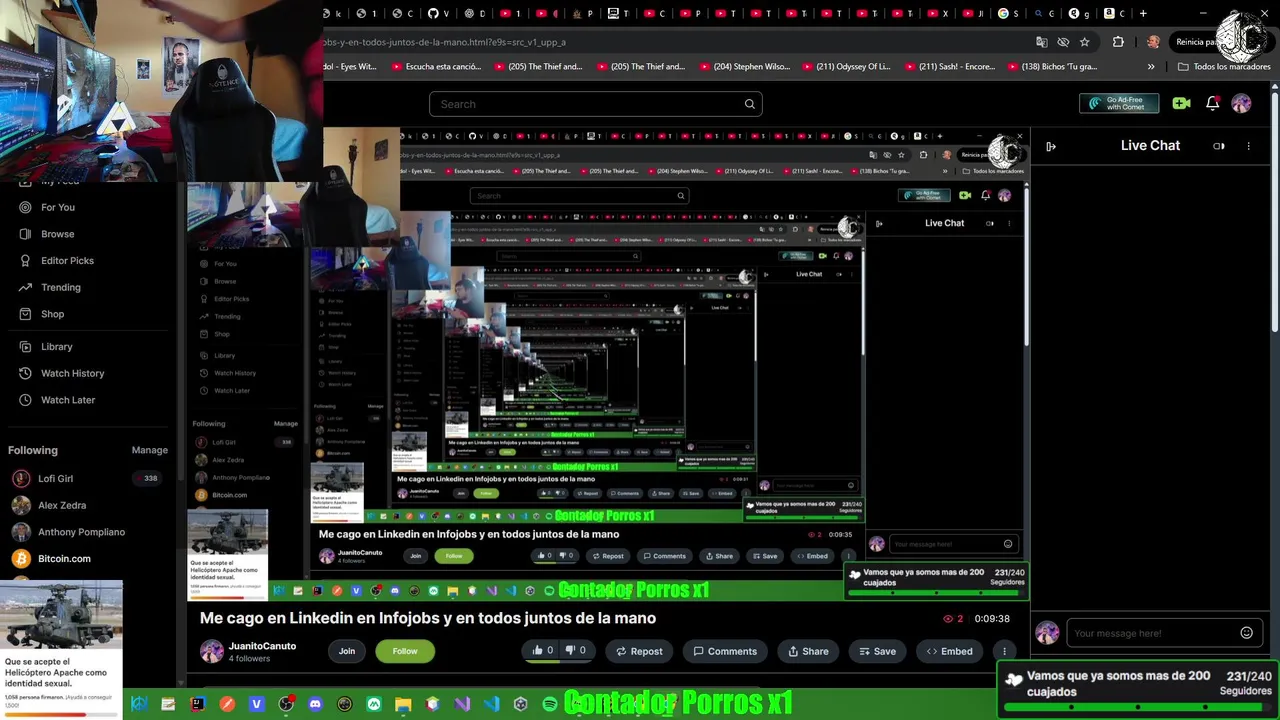Open more options next to the bottom Embed button
Image resolution: width=1280 pixels, height=720 pixels.
pos(1004,651)
